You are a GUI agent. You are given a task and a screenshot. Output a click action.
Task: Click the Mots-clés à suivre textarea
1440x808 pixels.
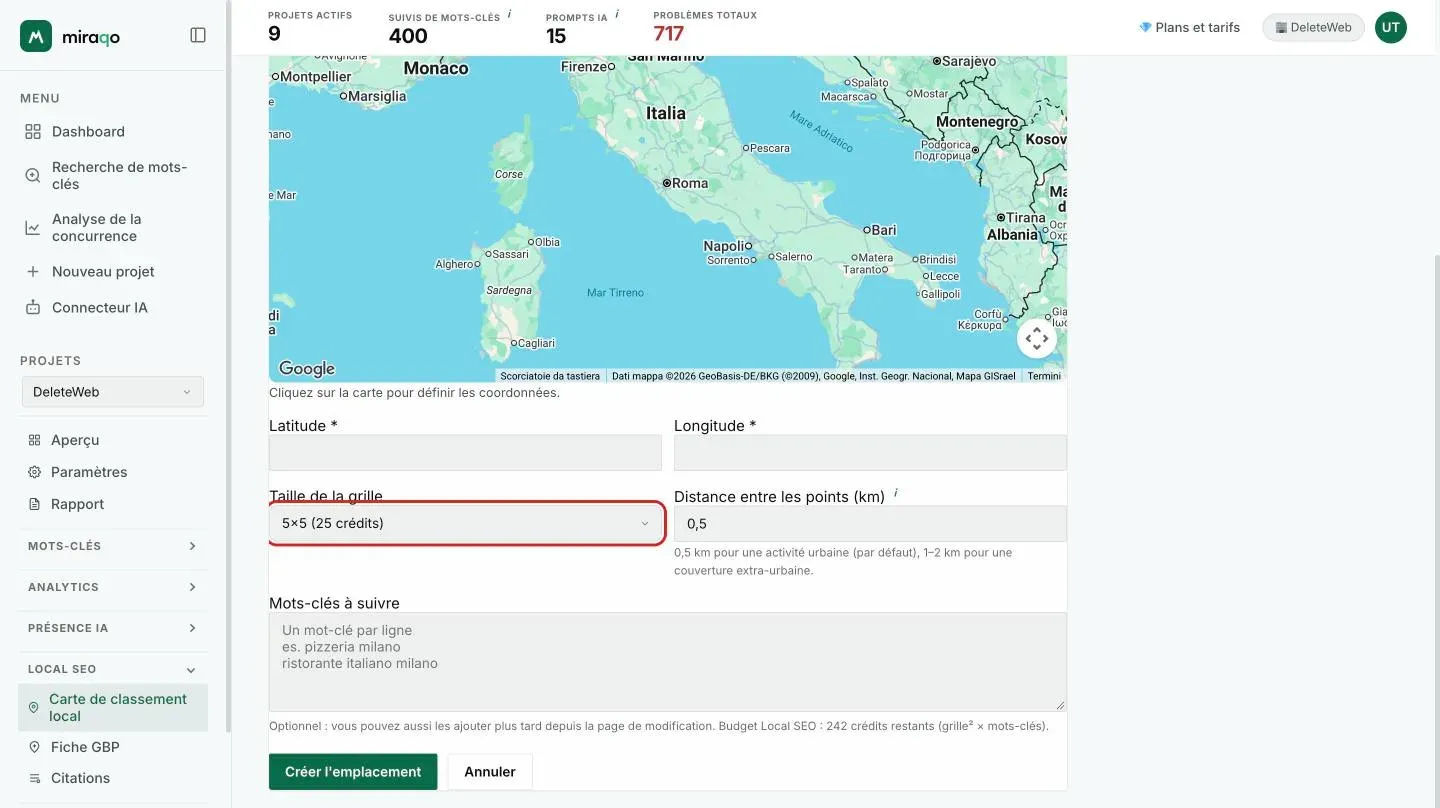pos(667,662)
